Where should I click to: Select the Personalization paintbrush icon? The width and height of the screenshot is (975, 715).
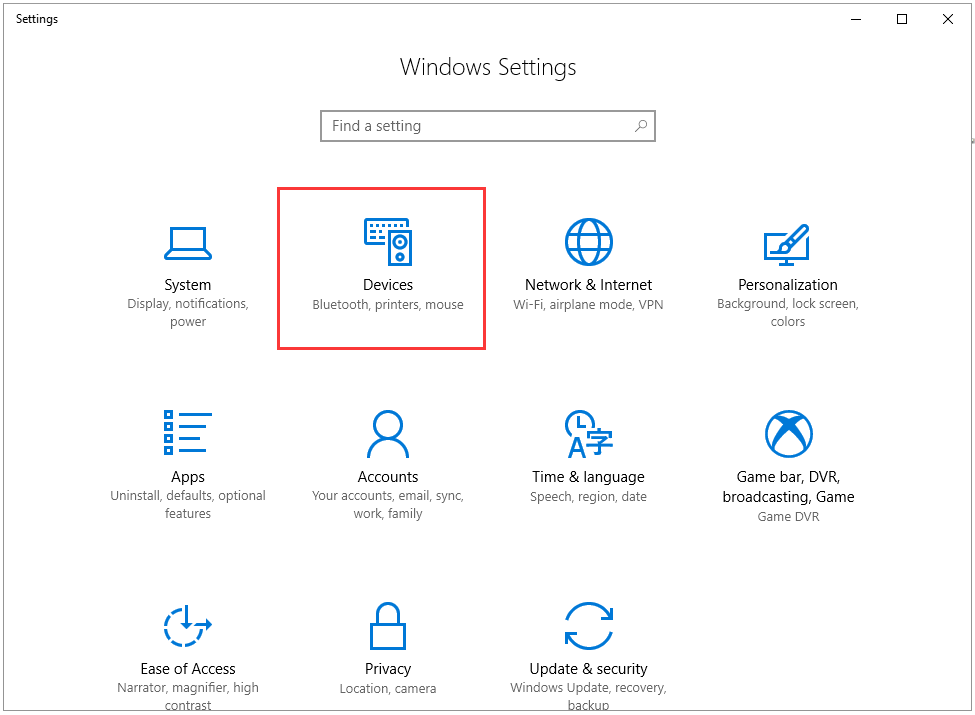[787, 244]
